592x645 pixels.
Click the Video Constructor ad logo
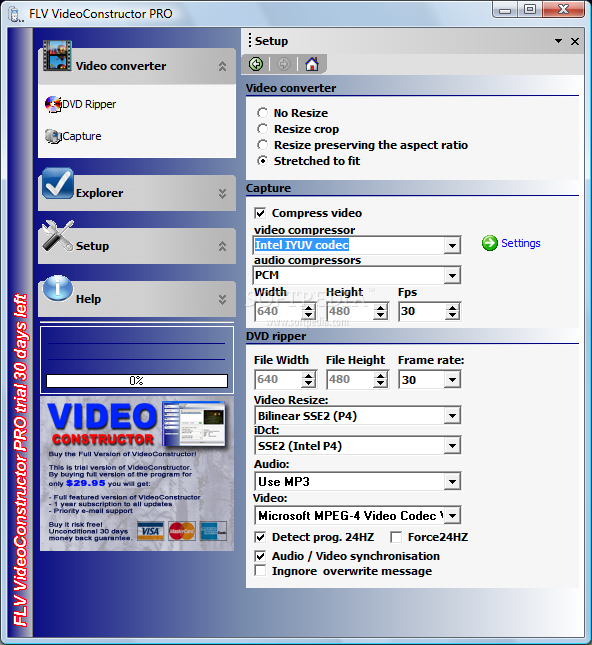pyautogui.click(x=102, y=425)
